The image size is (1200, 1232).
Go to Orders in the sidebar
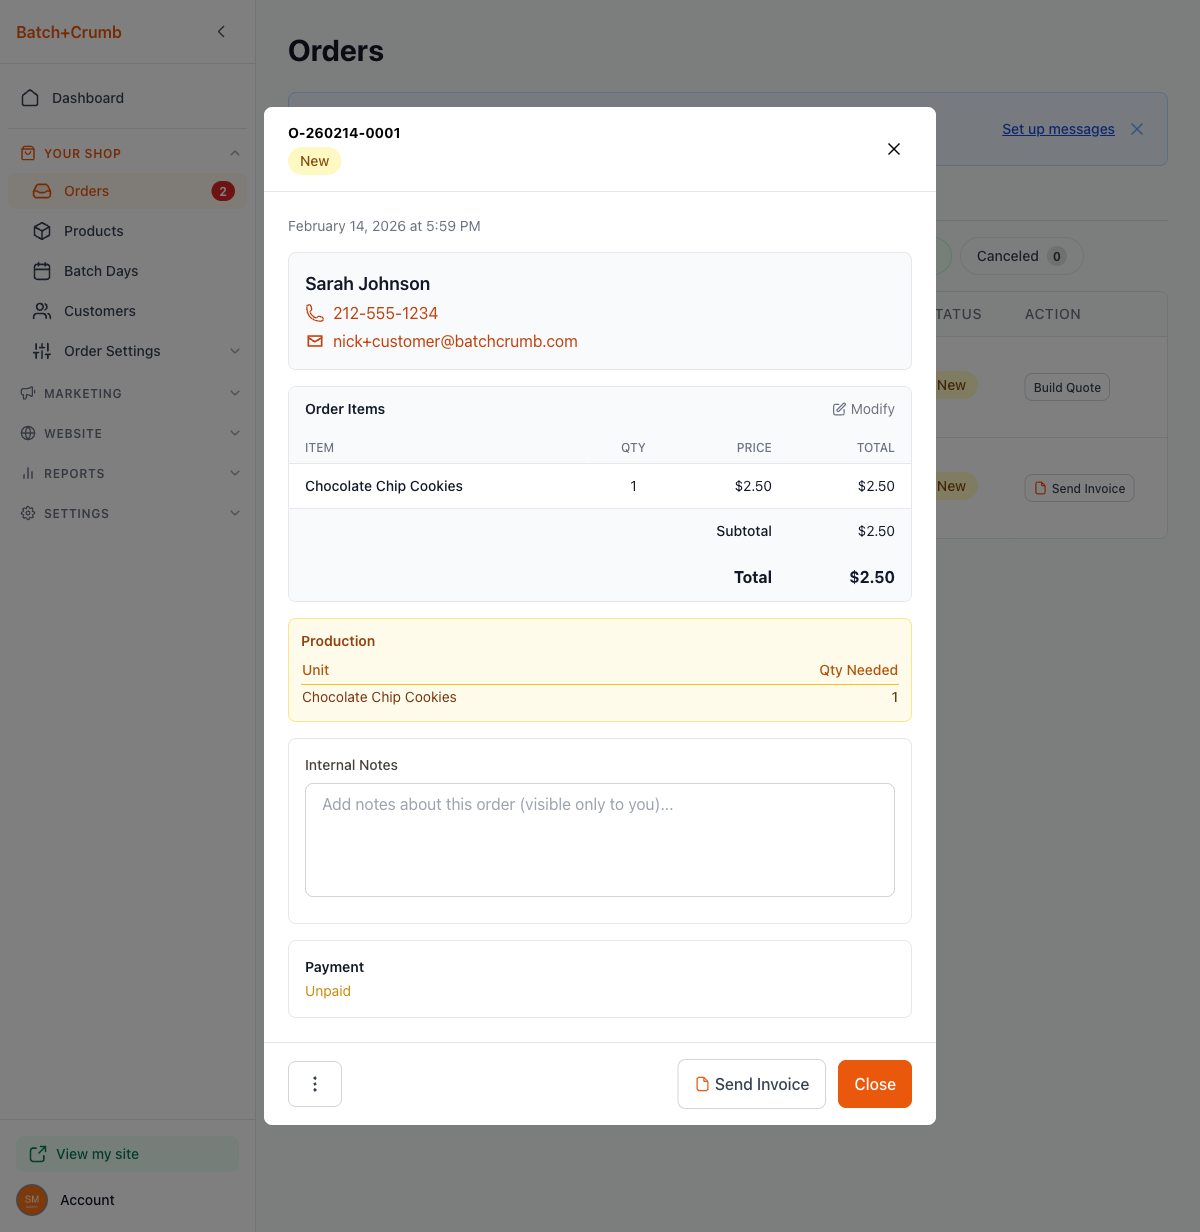point(87,191)
